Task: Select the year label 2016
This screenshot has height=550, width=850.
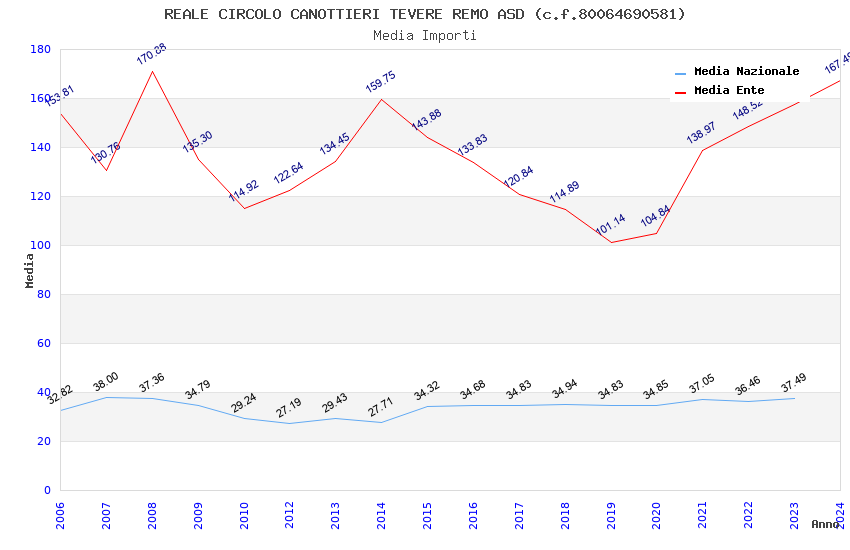Action: click(473, 515)
